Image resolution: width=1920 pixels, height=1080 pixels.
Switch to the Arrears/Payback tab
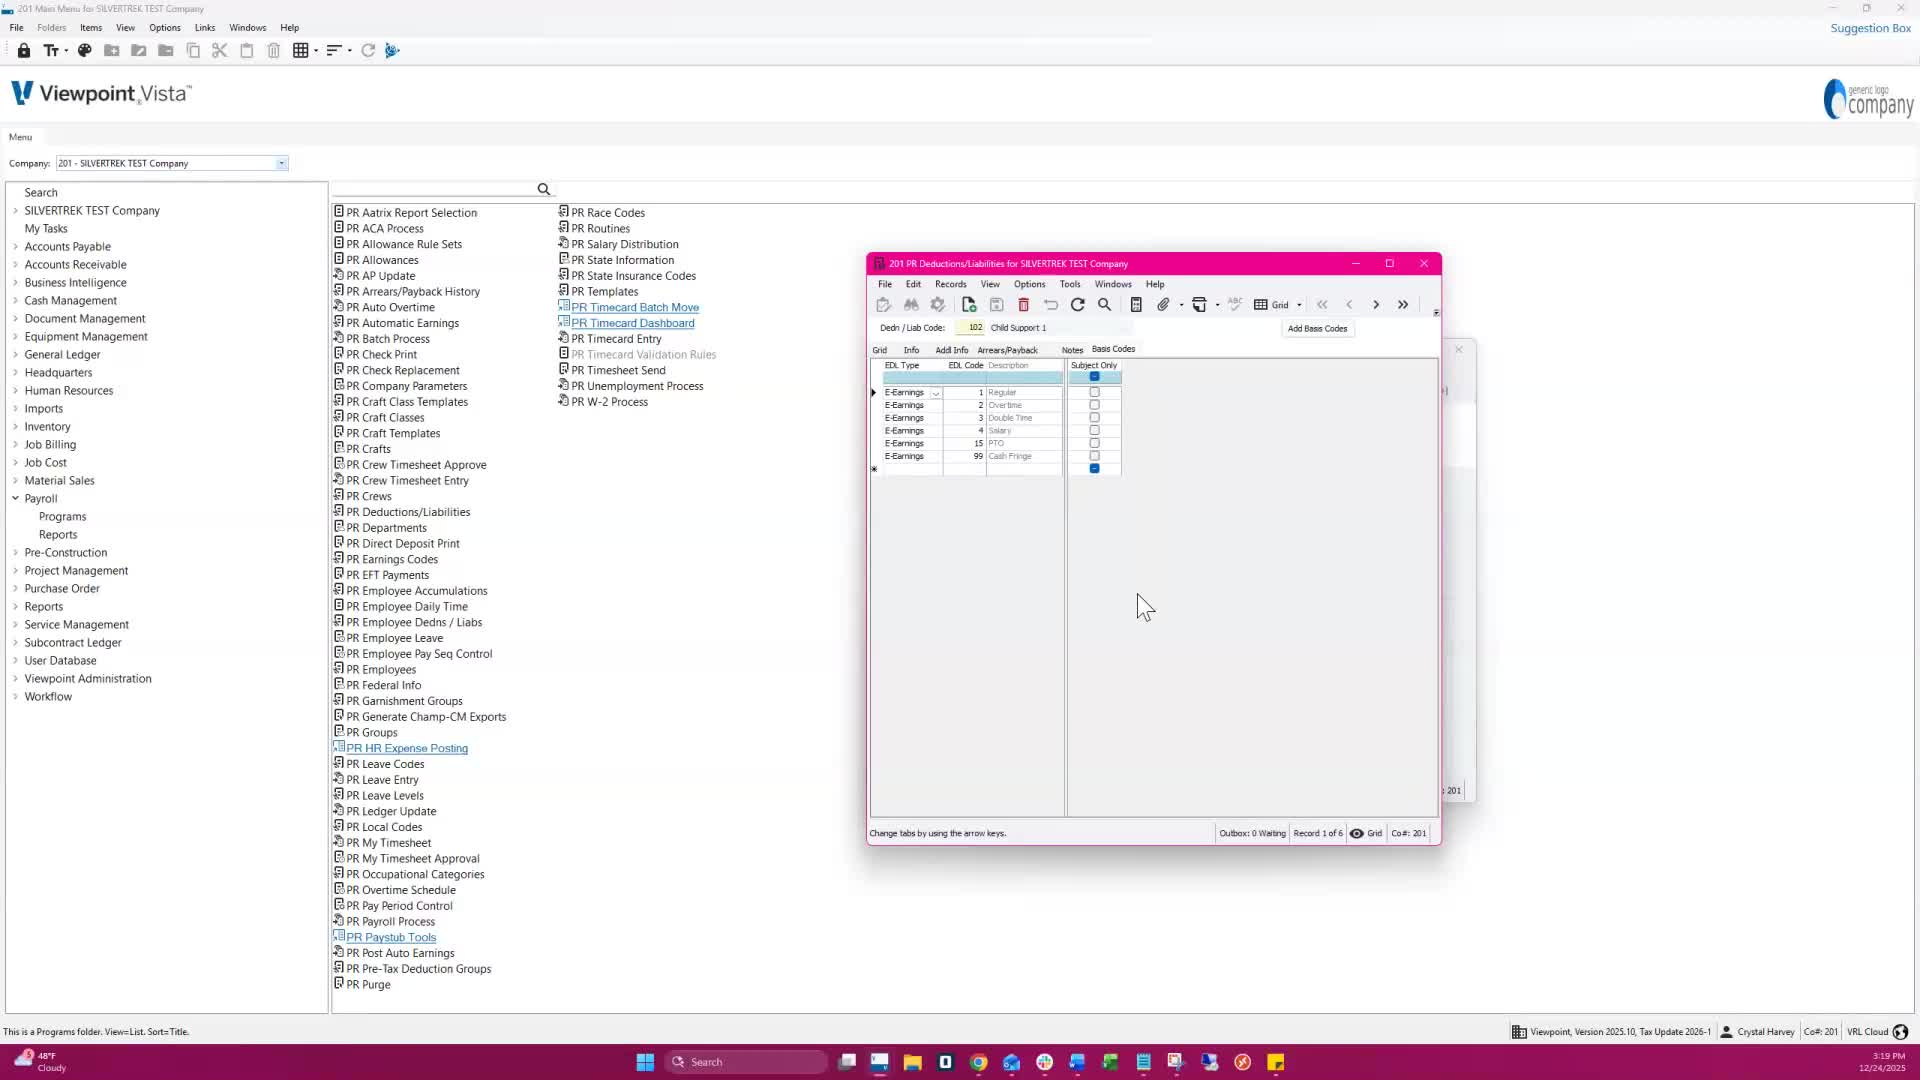pyautogui.click(x=1007, y=350)
